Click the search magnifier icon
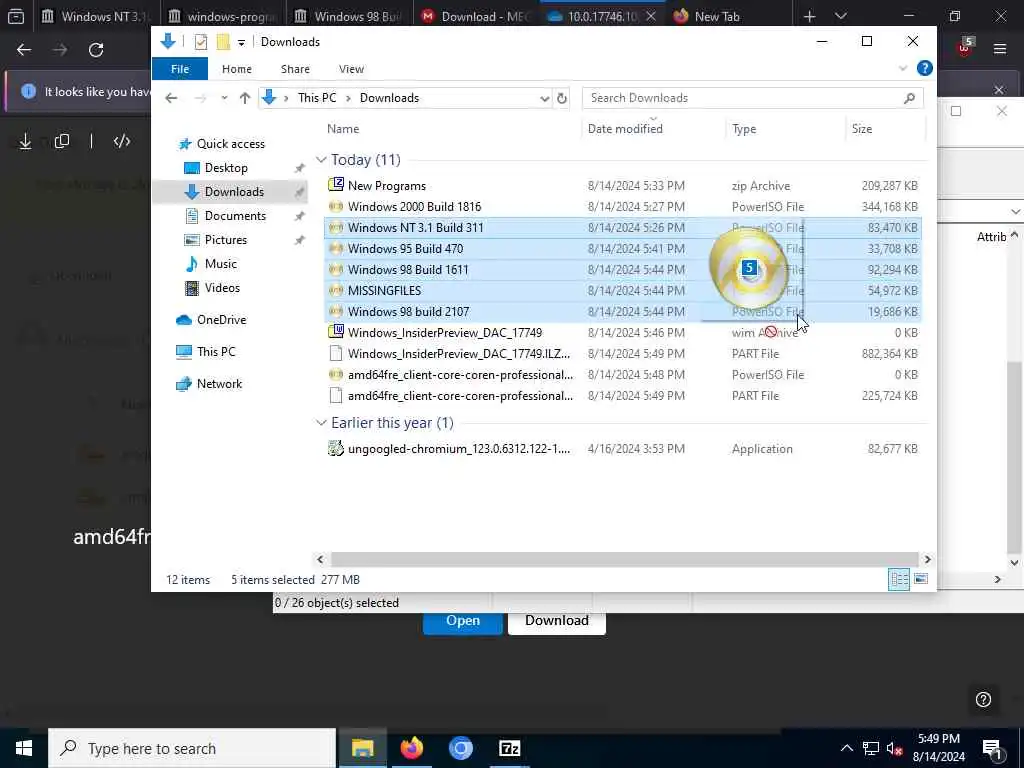The width and height of the screenshot is (1024, 768). 909,98
